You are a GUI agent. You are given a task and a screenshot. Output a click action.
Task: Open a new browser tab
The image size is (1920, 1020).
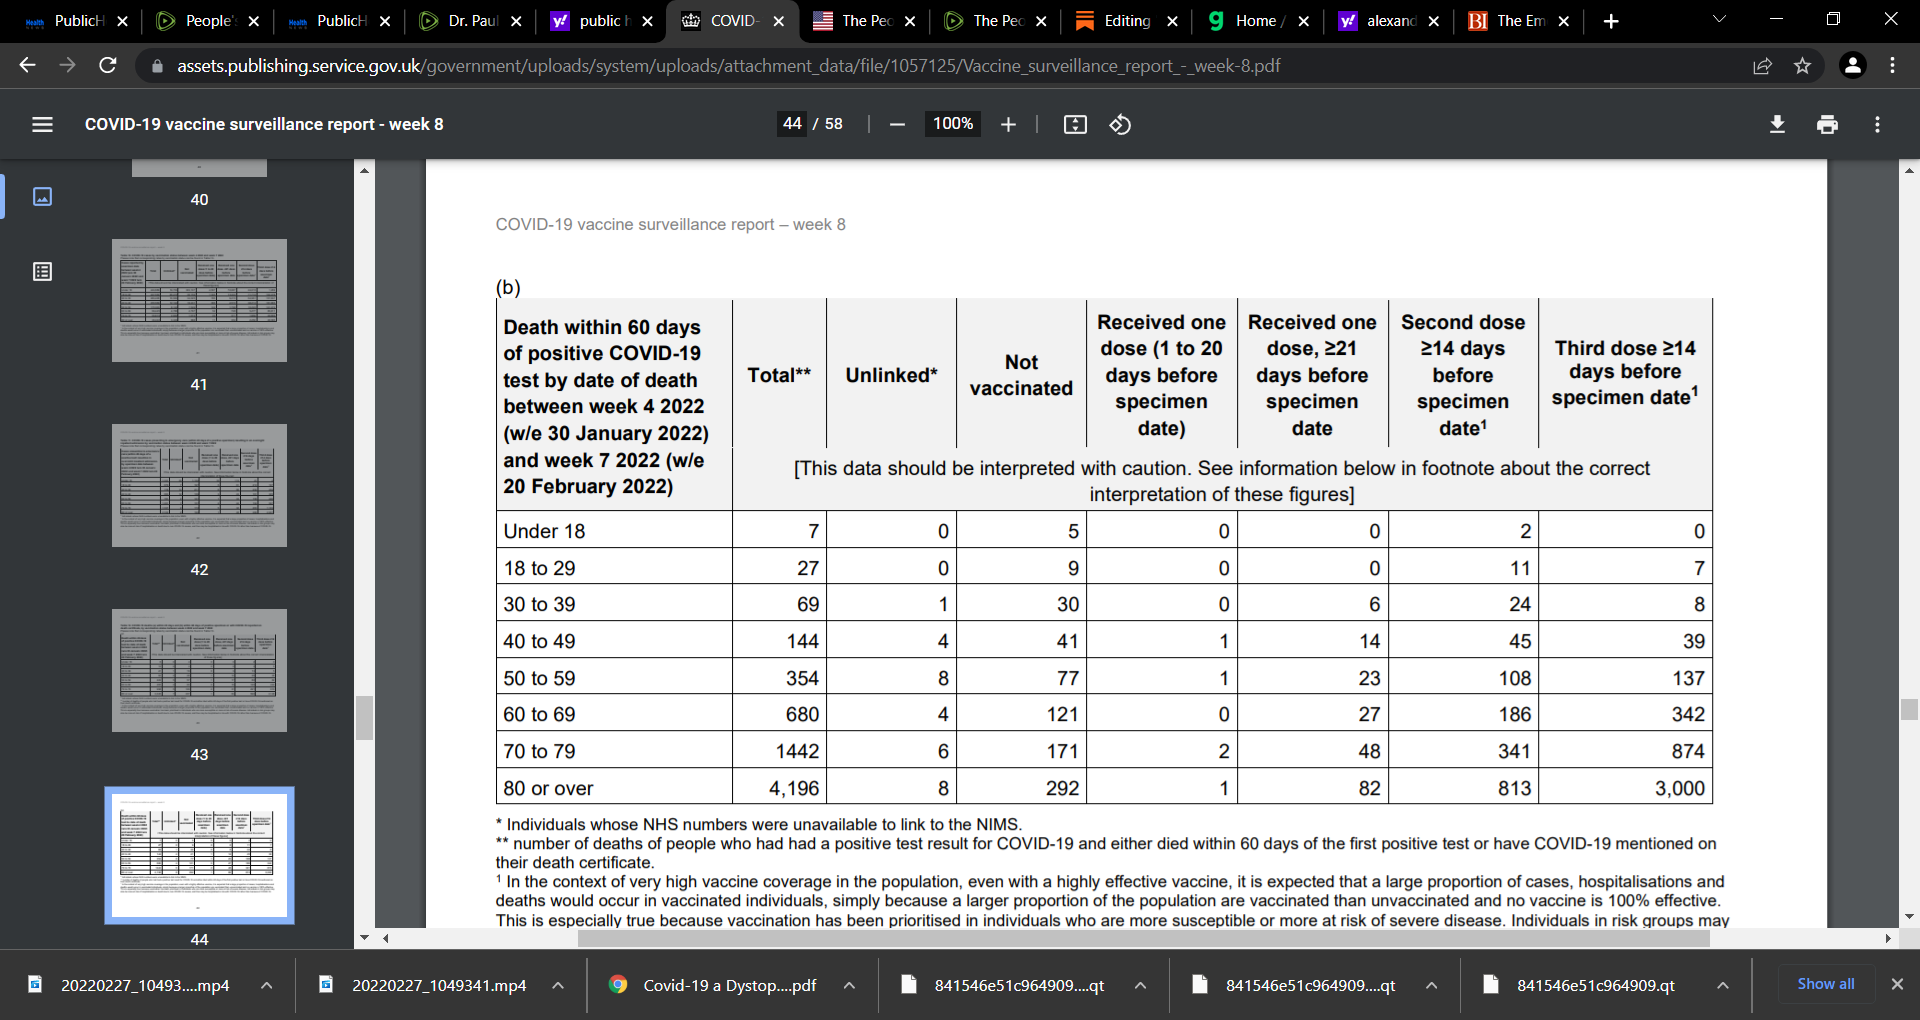[1610, 21]
